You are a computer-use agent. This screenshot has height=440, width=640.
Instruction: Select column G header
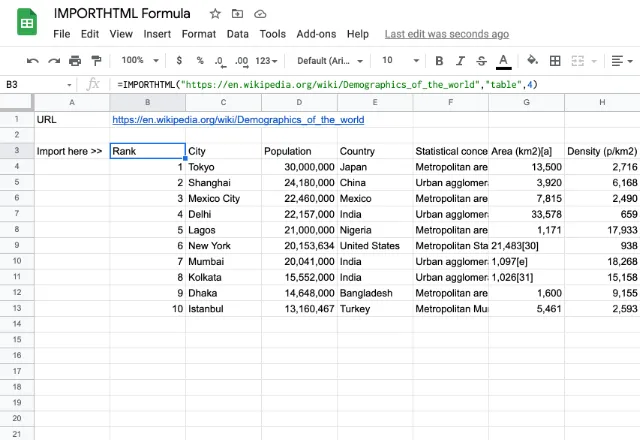(x=527, y=102)
